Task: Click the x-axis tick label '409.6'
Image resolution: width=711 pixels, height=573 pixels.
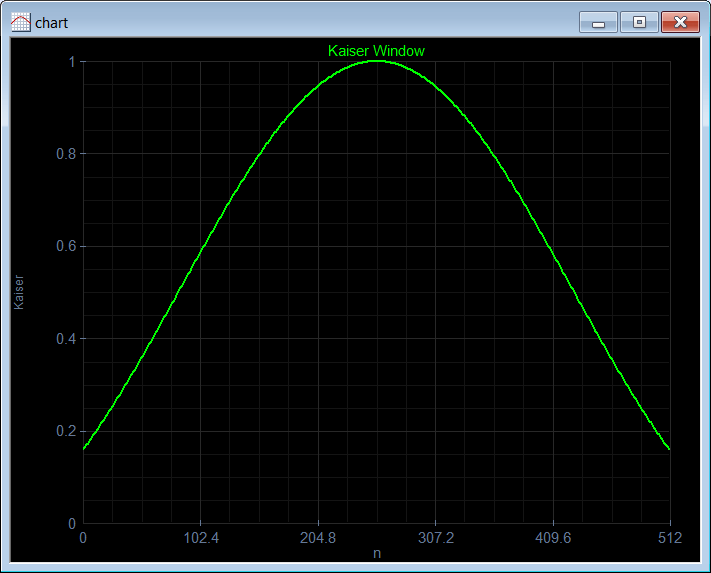Action: click(553, 538)
